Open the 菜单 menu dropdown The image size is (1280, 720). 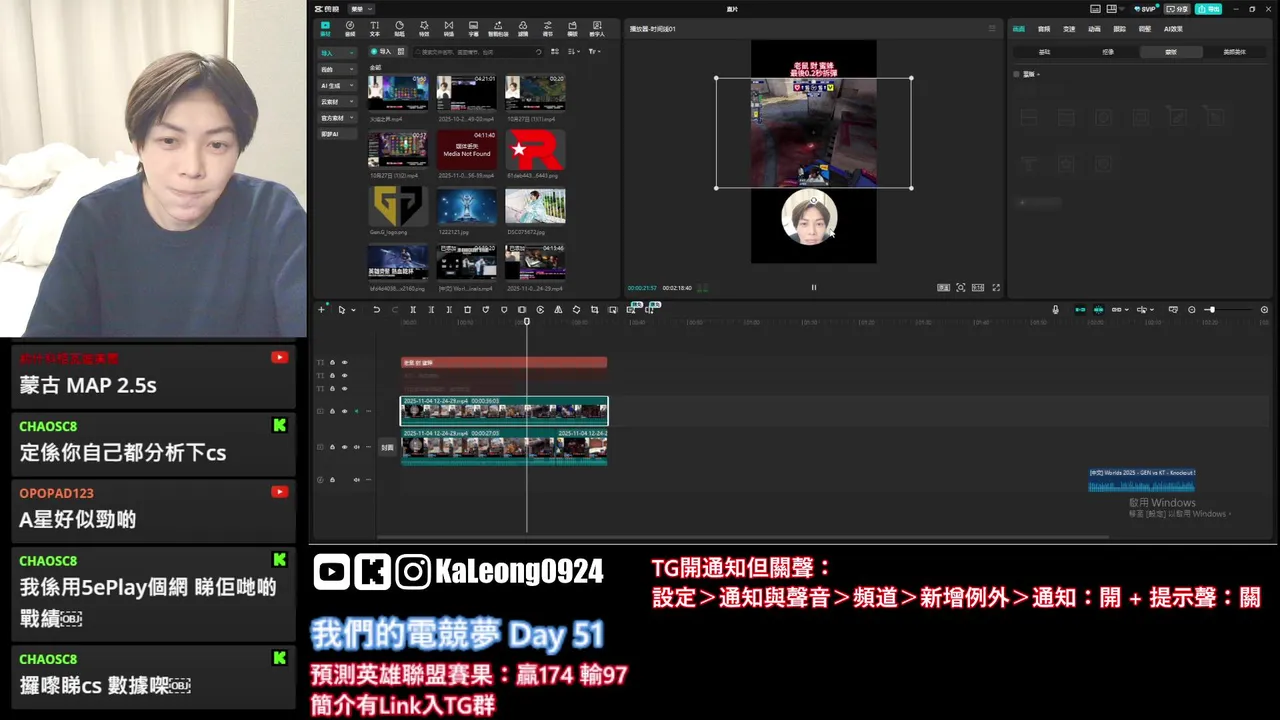point(361,9)
